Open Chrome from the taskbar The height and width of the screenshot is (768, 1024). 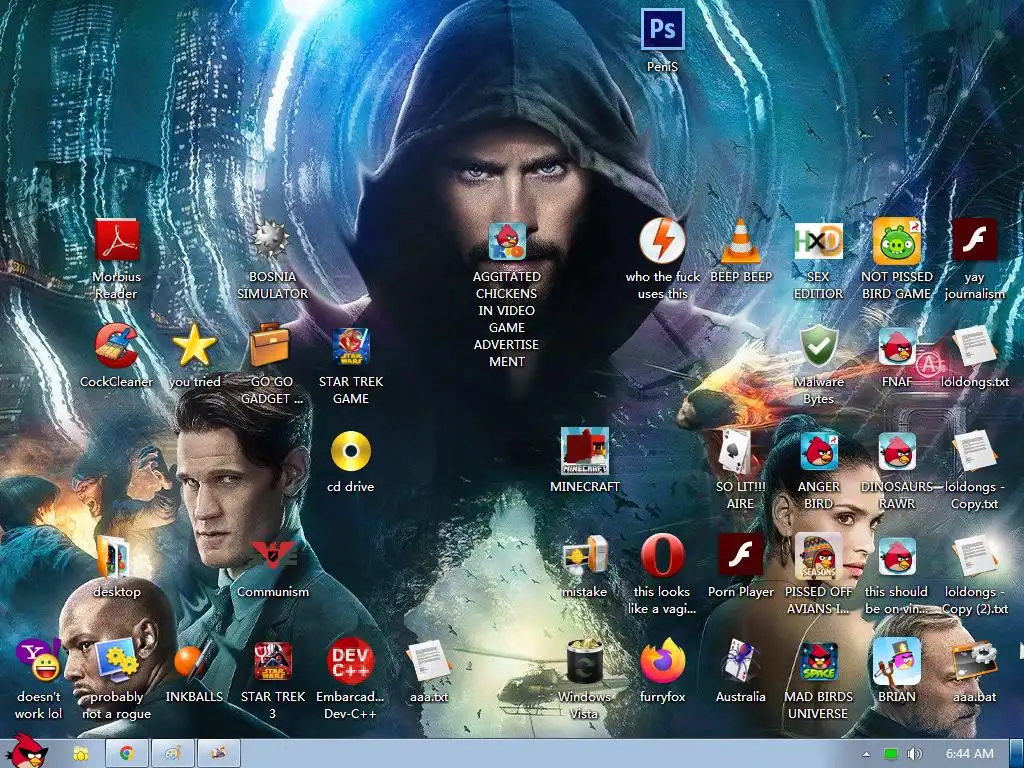click(x=127, y=754)
